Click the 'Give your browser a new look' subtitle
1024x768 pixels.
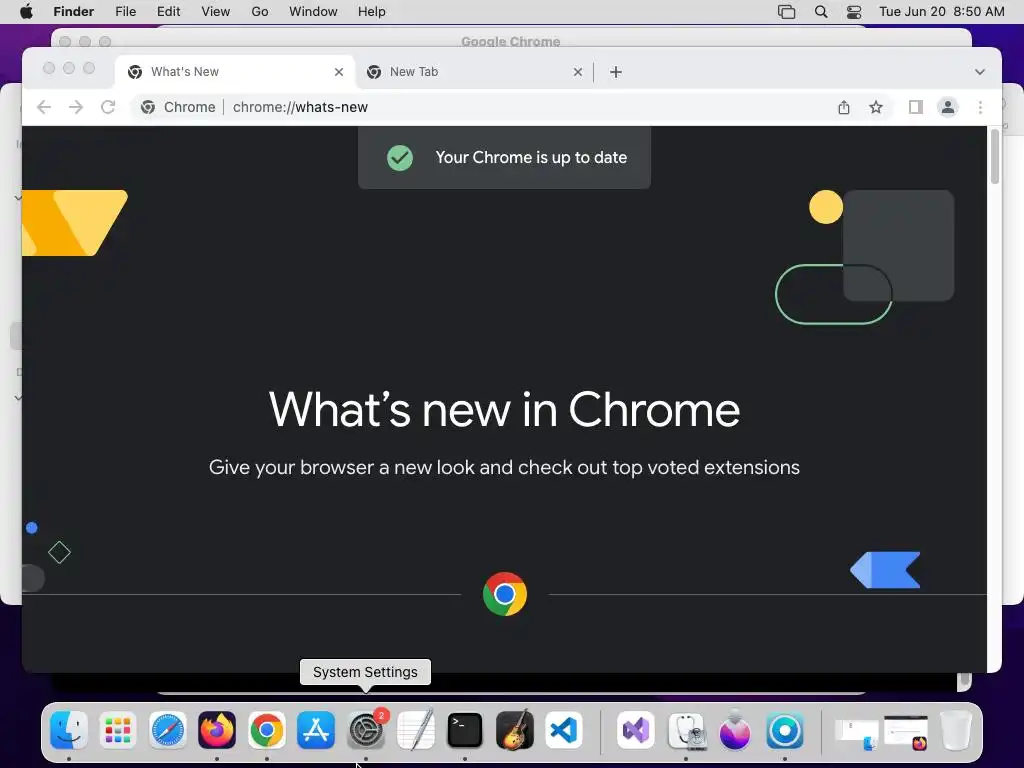pyautogui.click(x=504, y=468)
